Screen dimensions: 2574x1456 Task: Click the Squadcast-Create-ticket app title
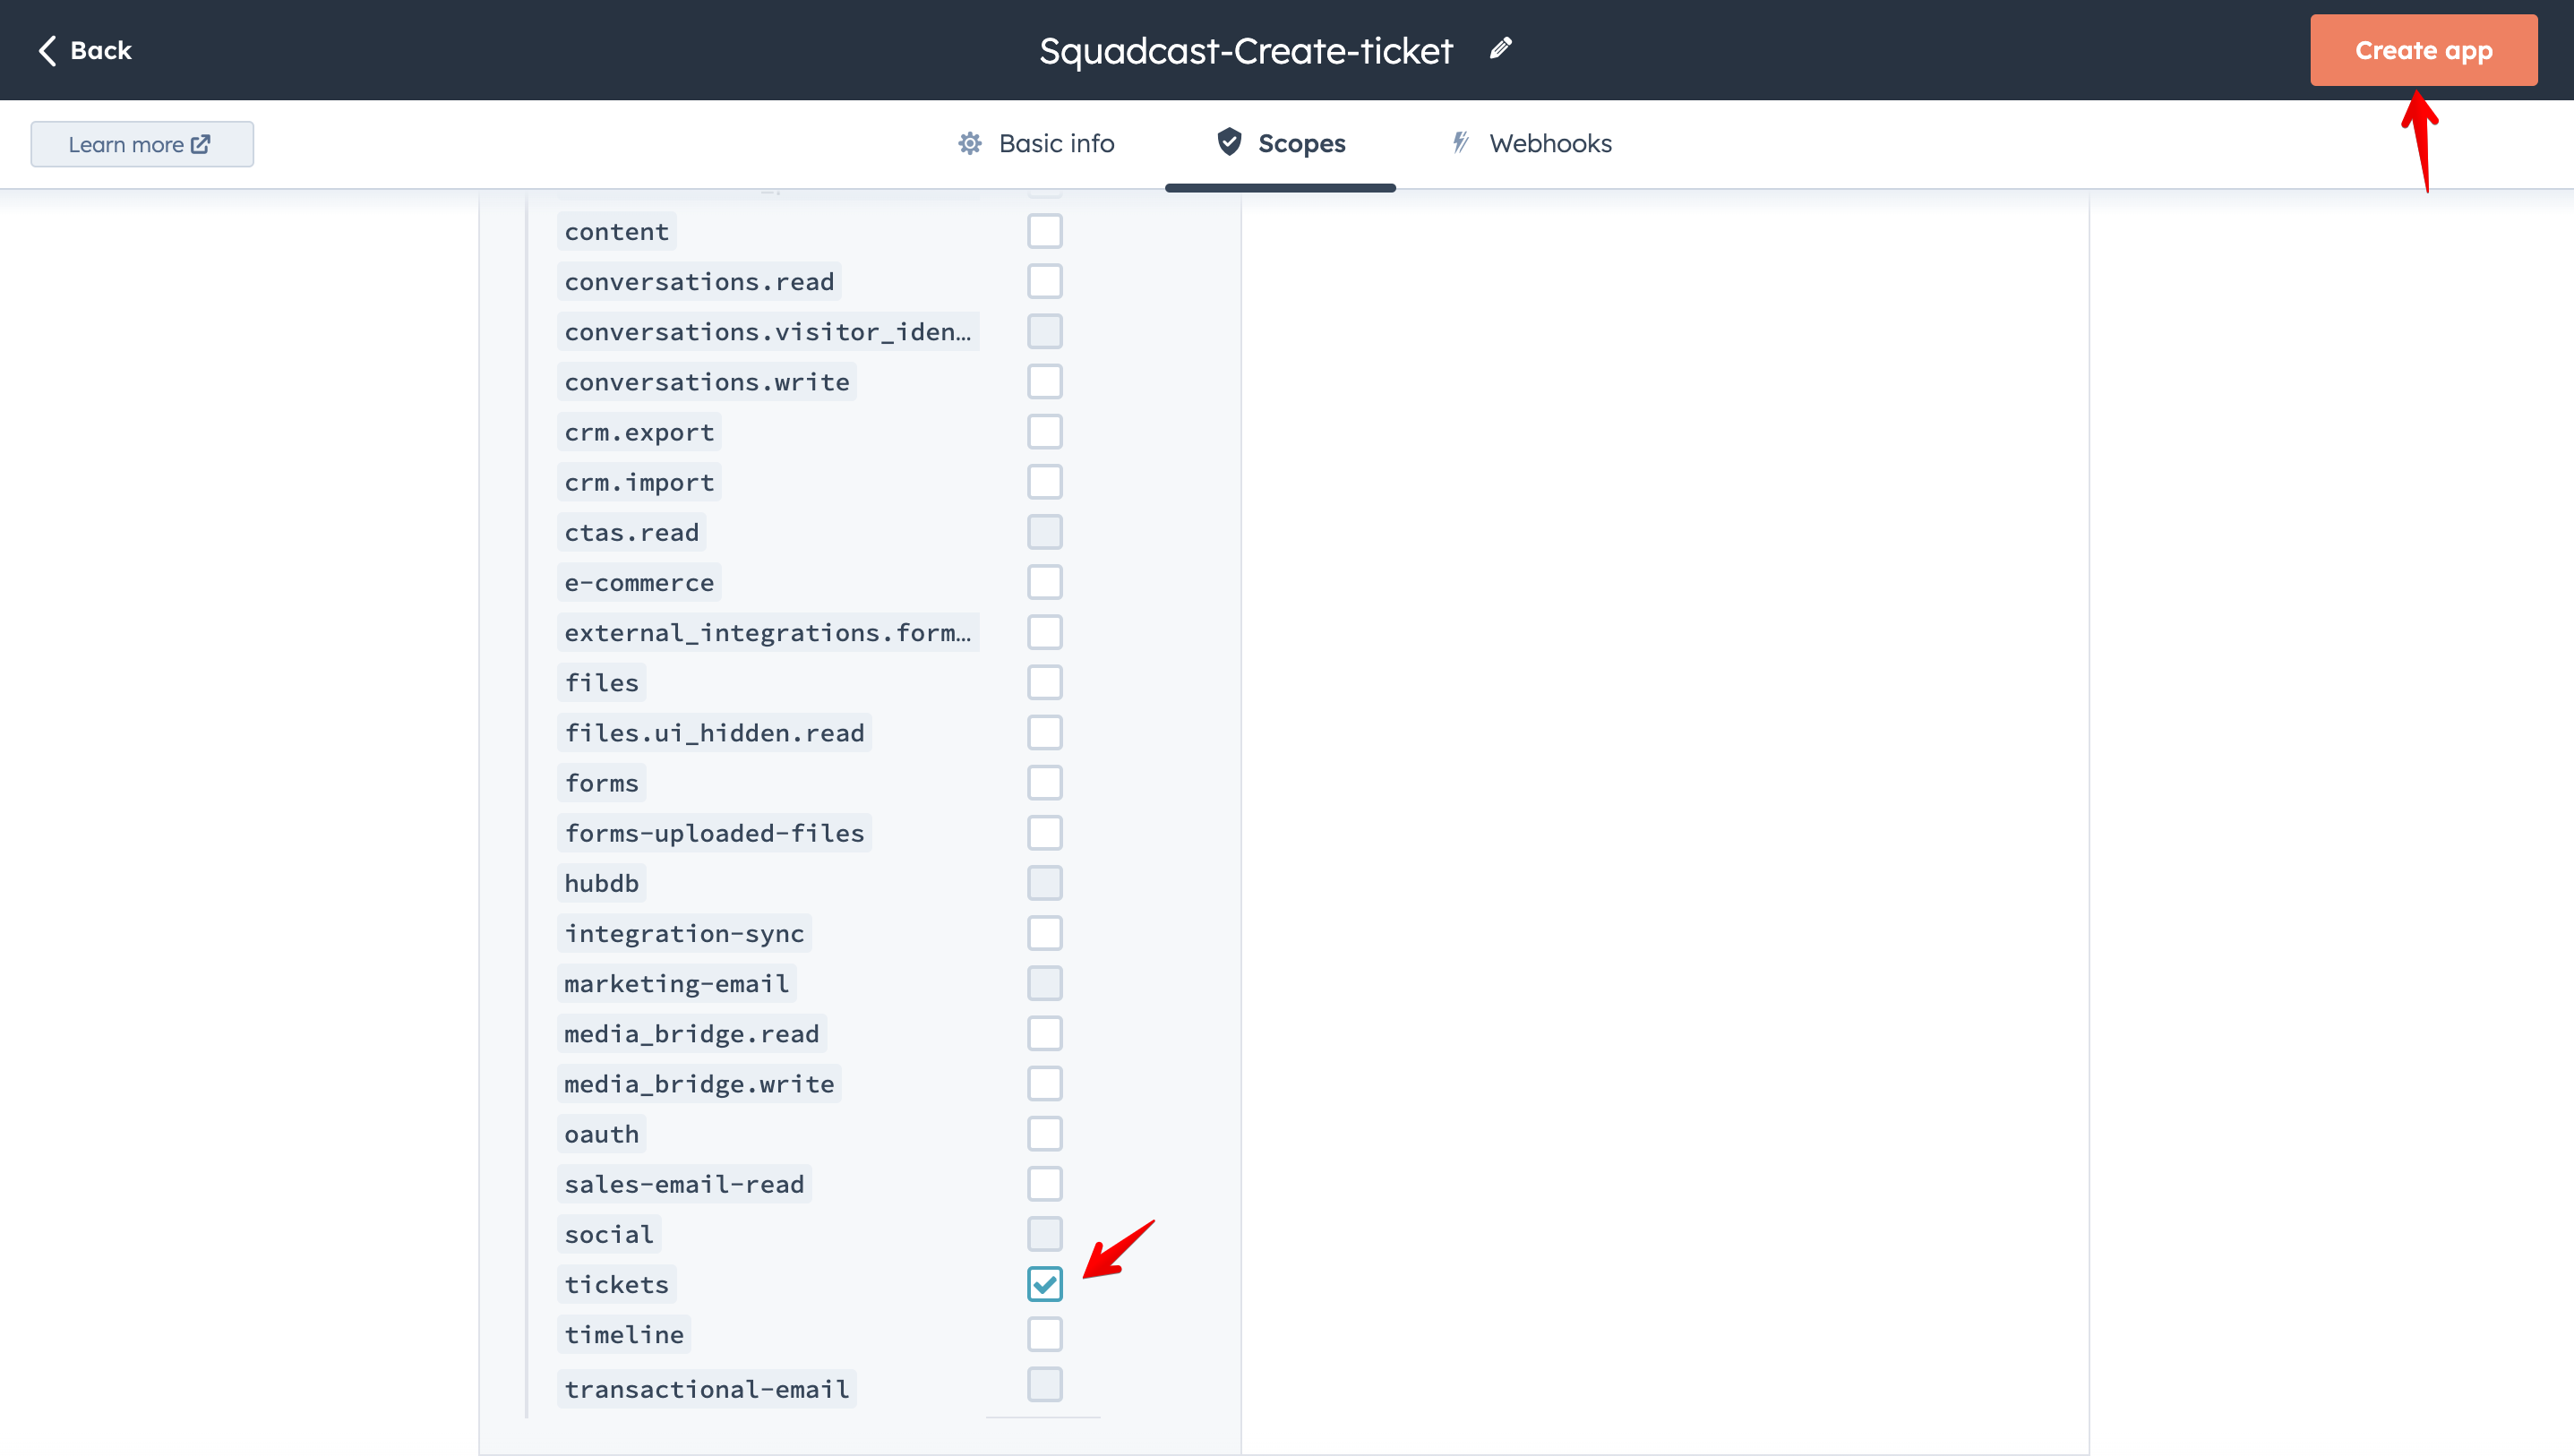[1245, 50]
